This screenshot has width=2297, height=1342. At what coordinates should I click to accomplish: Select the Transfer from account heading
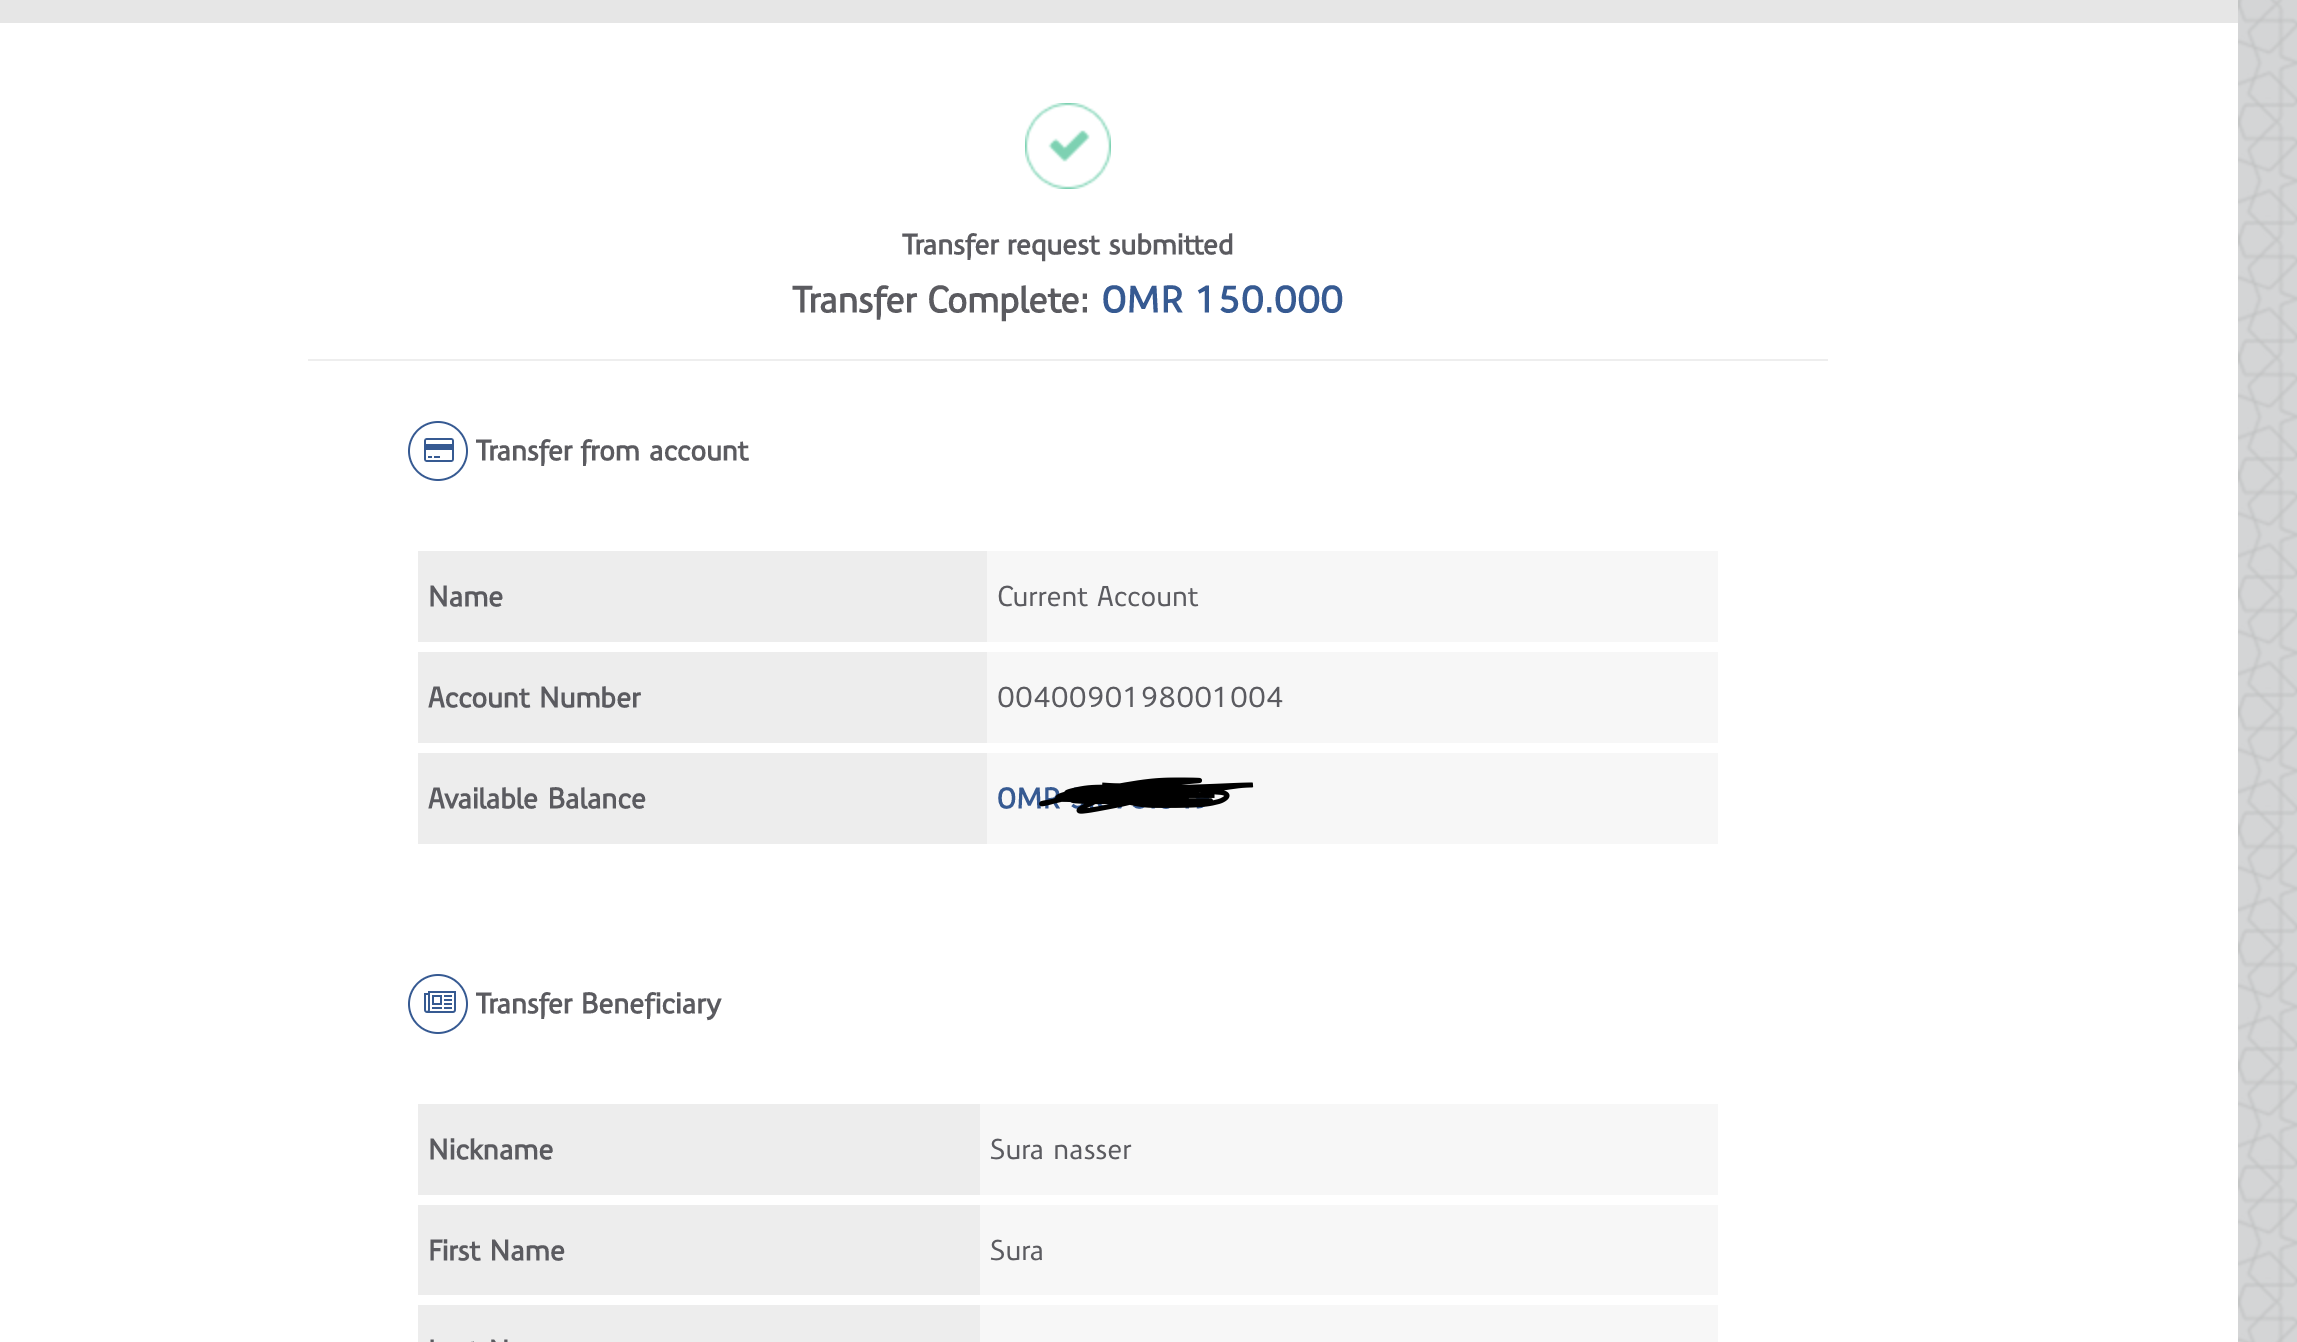611,451
